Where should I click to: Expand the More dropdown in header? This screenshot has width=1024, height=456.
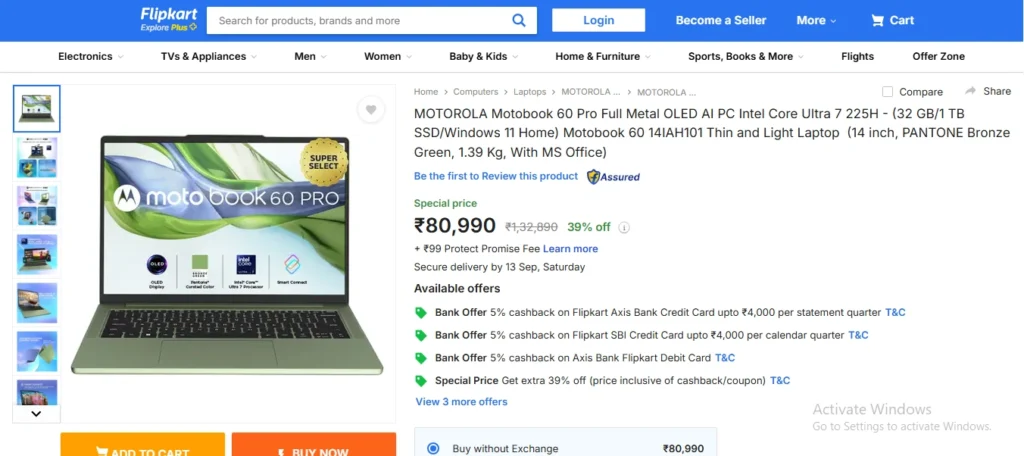tap(818, 20)
